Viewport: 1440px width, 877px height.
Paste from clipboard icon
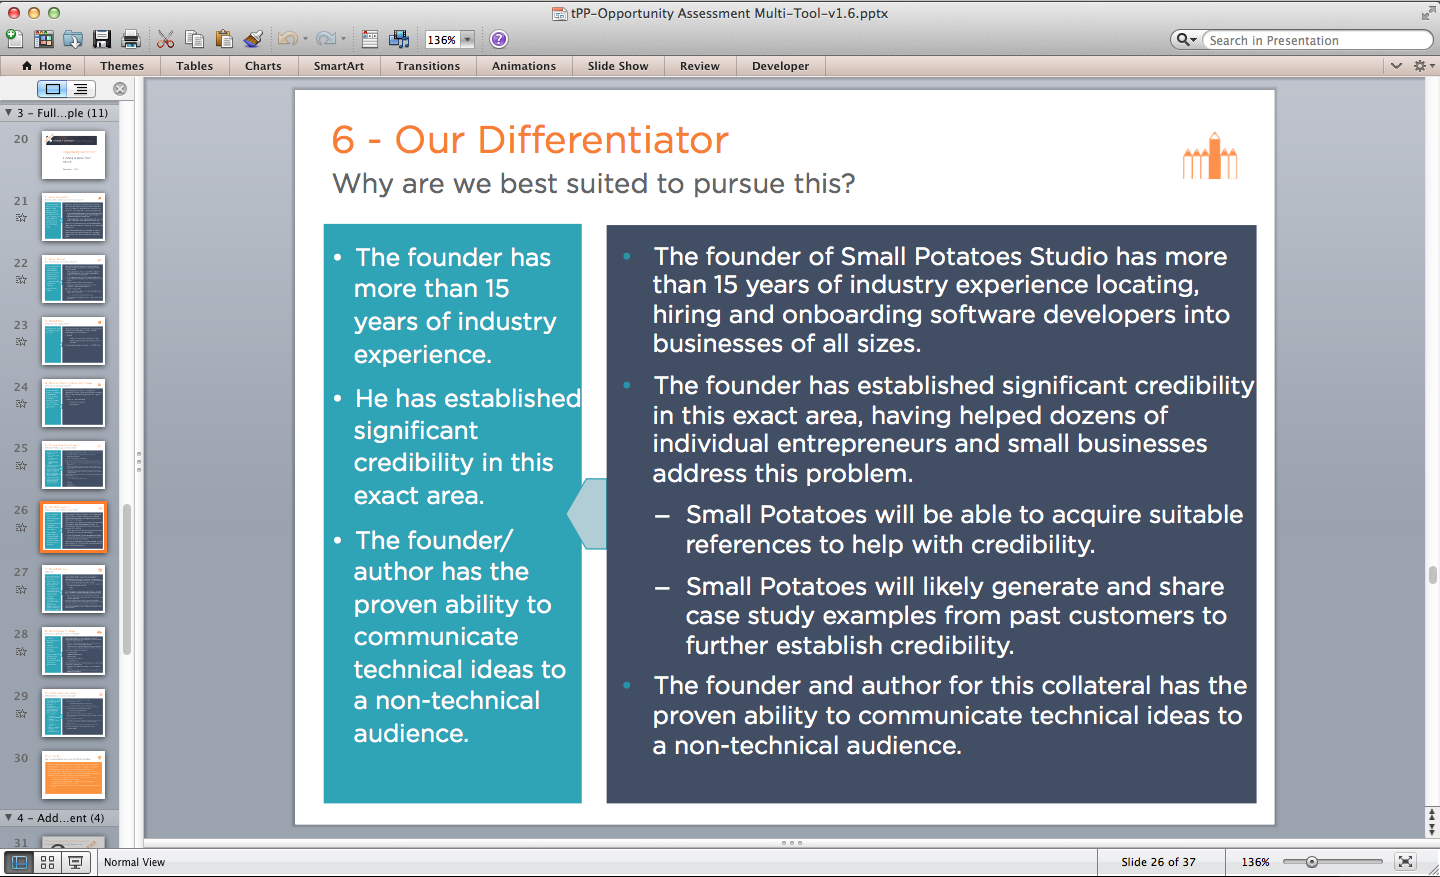tap(224, 39)
